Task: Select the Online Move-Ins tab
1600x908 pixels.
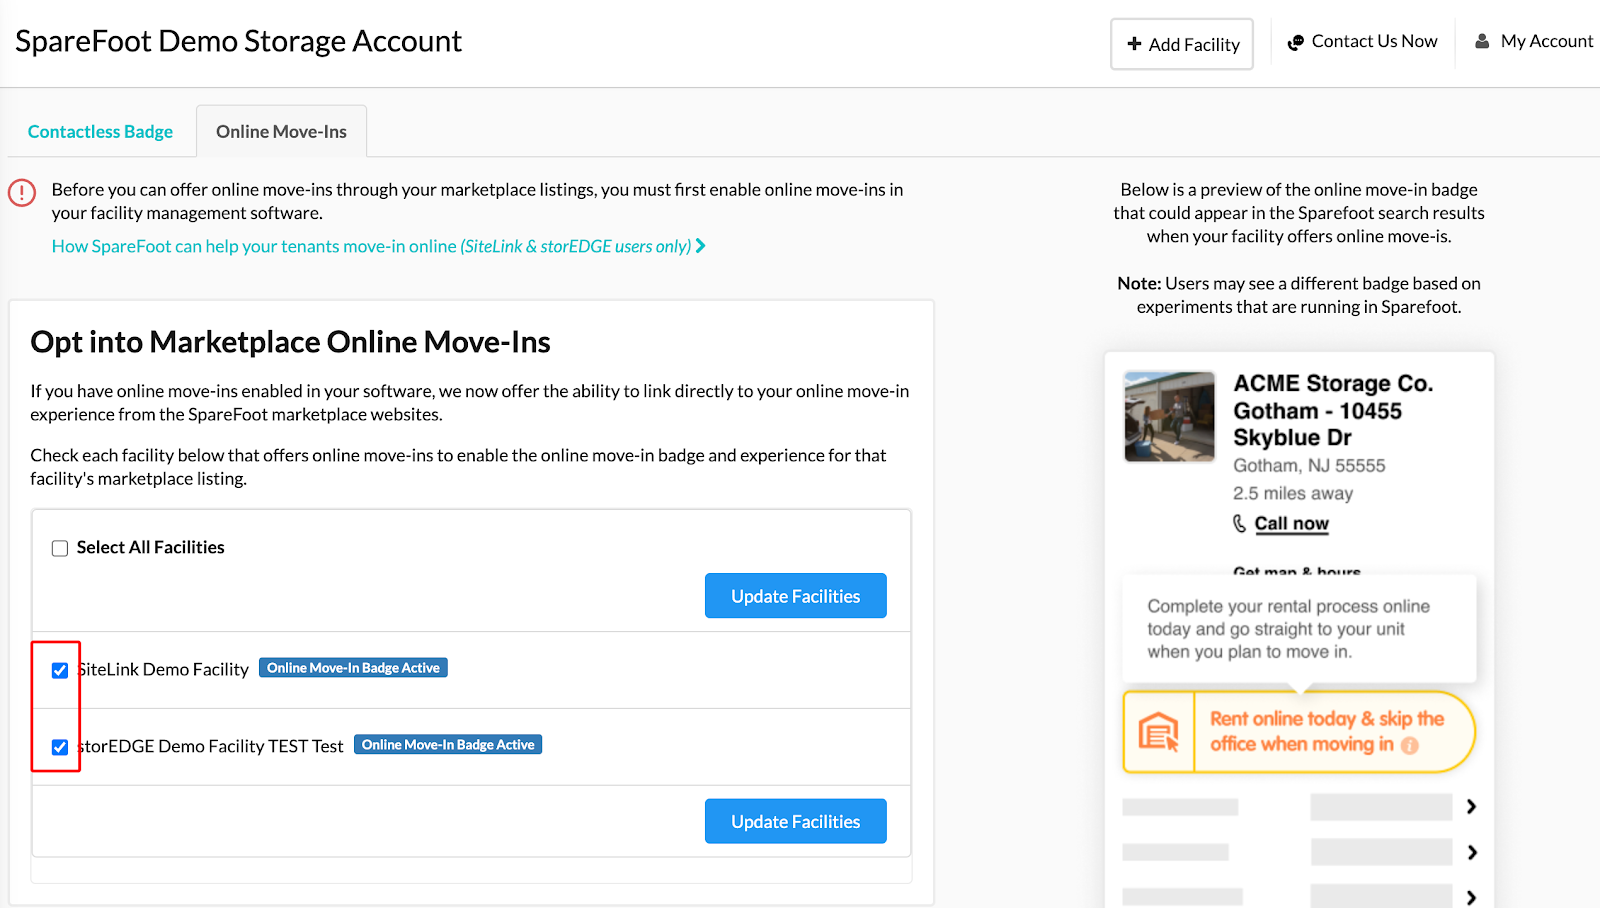Action: (x=281, y=131)
